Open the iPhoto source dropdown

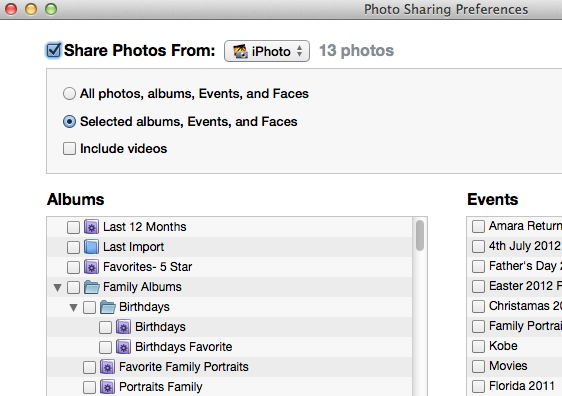coord(267,51)
